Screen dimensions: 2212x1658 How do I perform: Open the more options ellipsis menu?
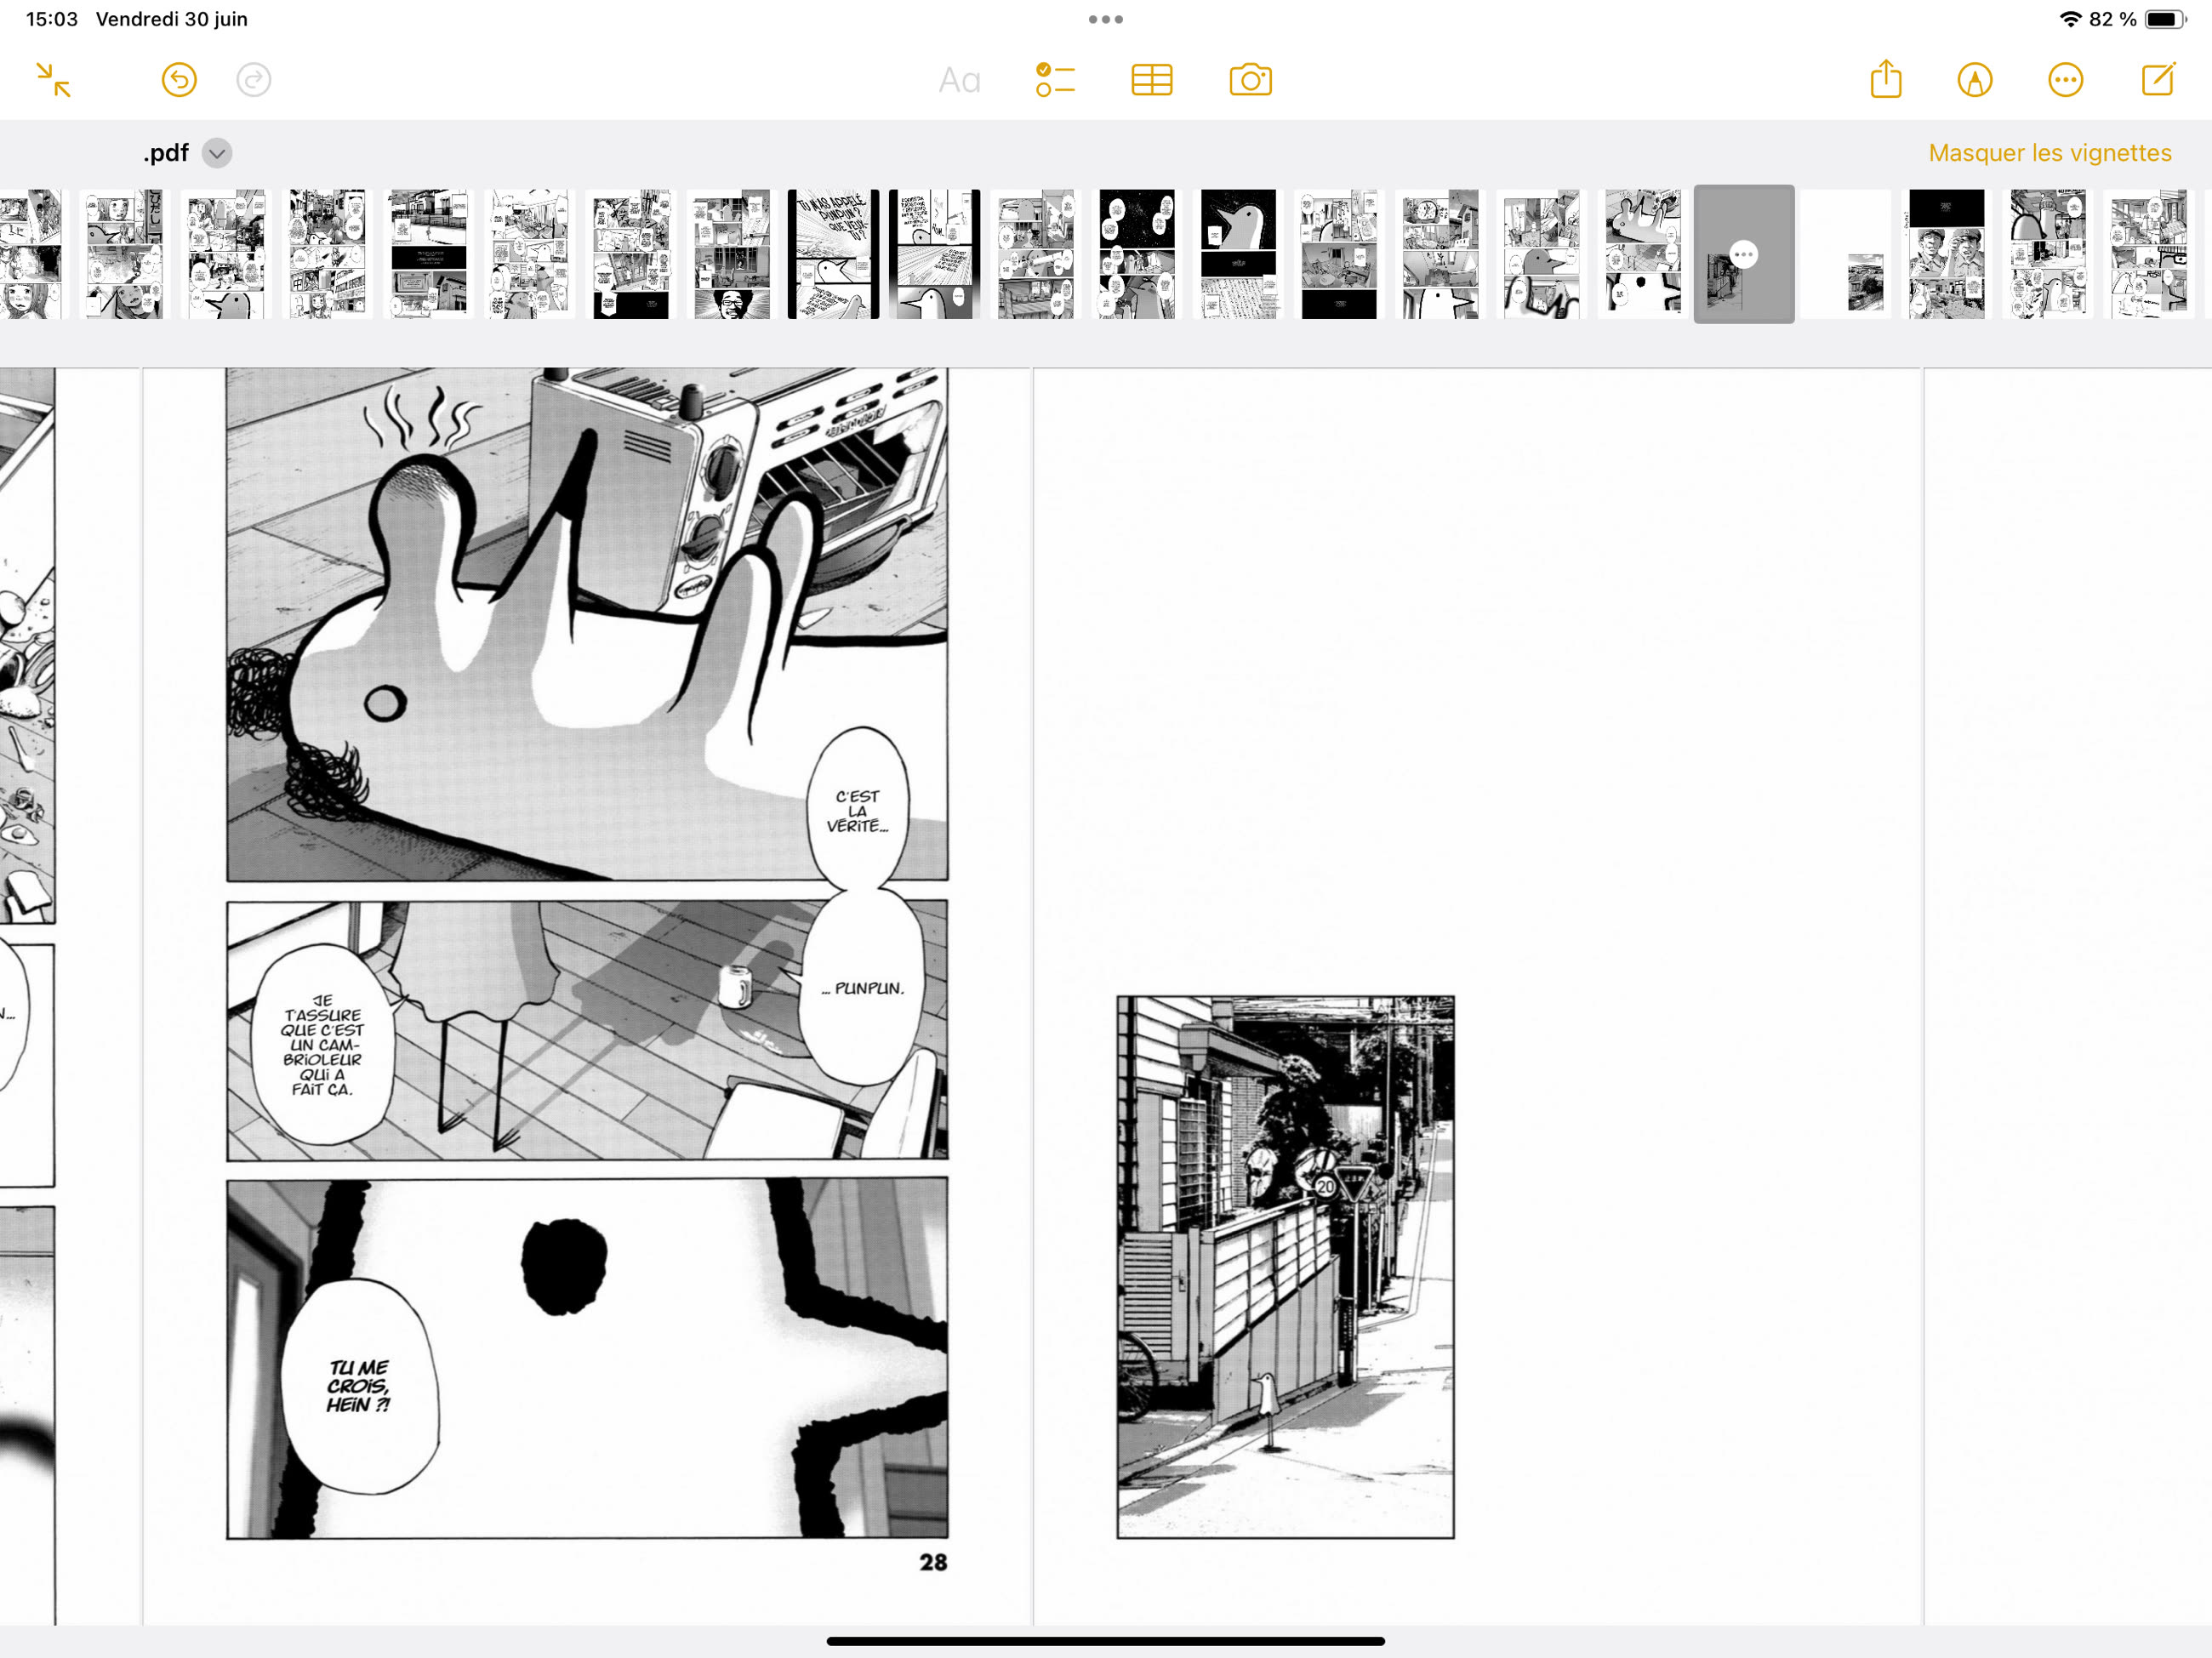2065,79
